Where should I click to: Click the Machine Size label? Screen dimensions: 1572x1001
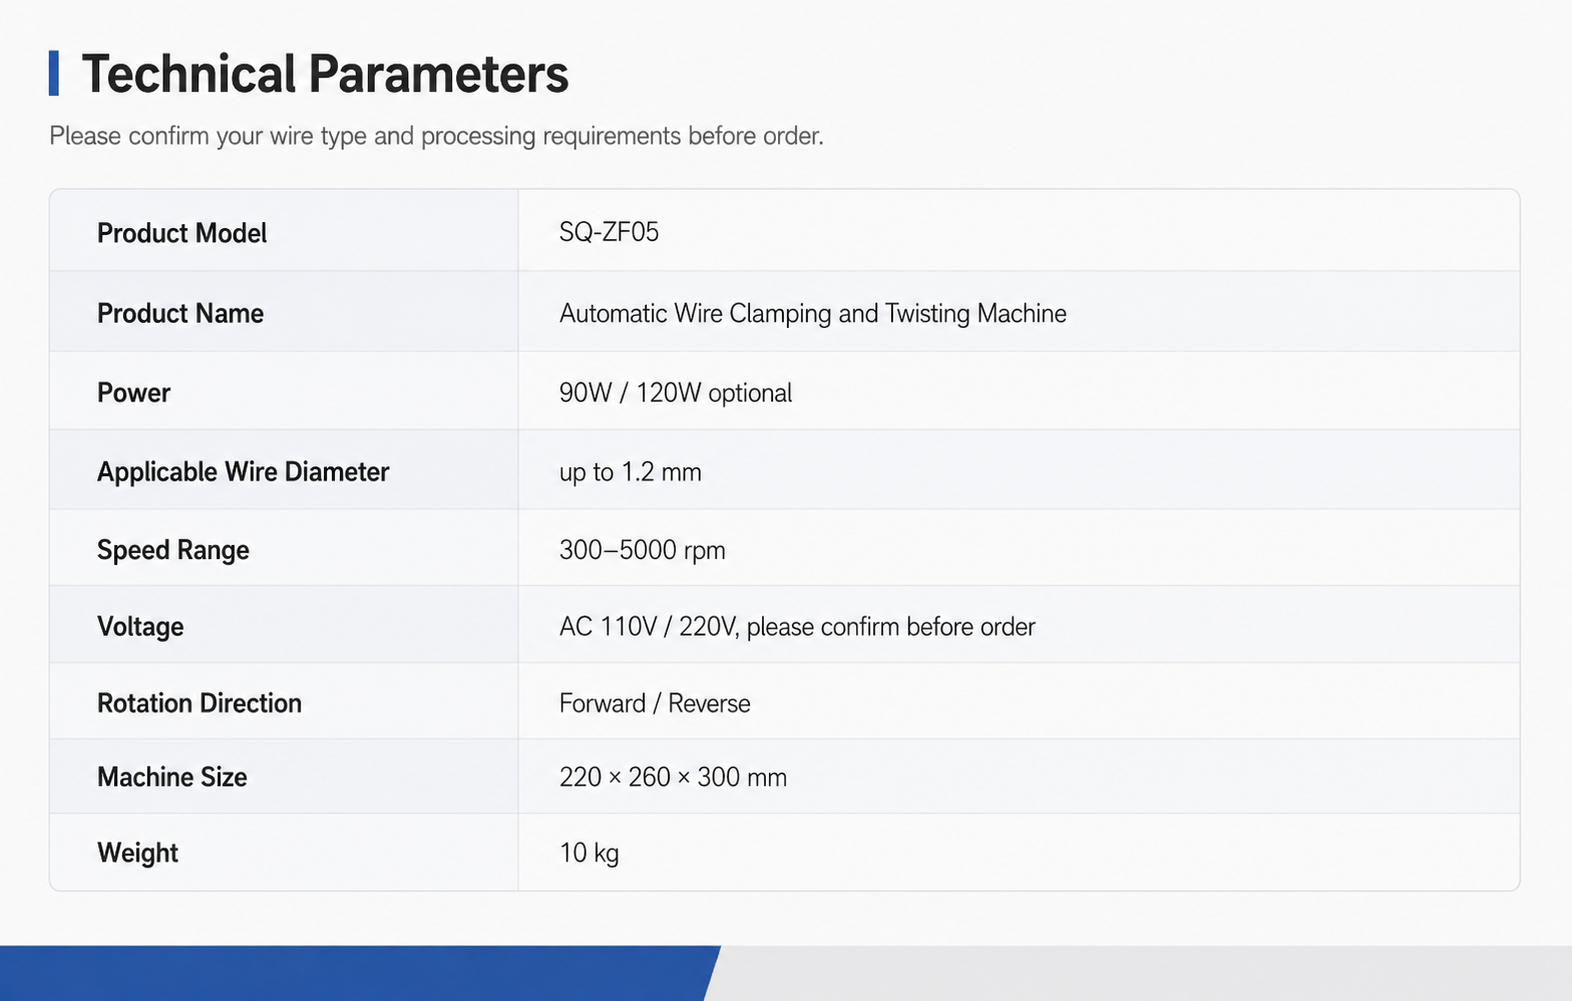[x=172, y=777]
